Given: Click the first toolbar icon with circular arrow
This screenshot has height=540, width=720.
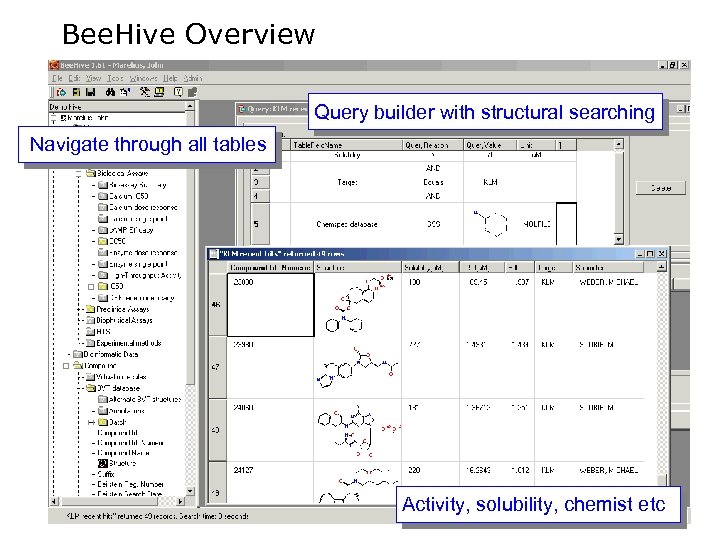Looking at the screenshot, I should tap(61, 92).
